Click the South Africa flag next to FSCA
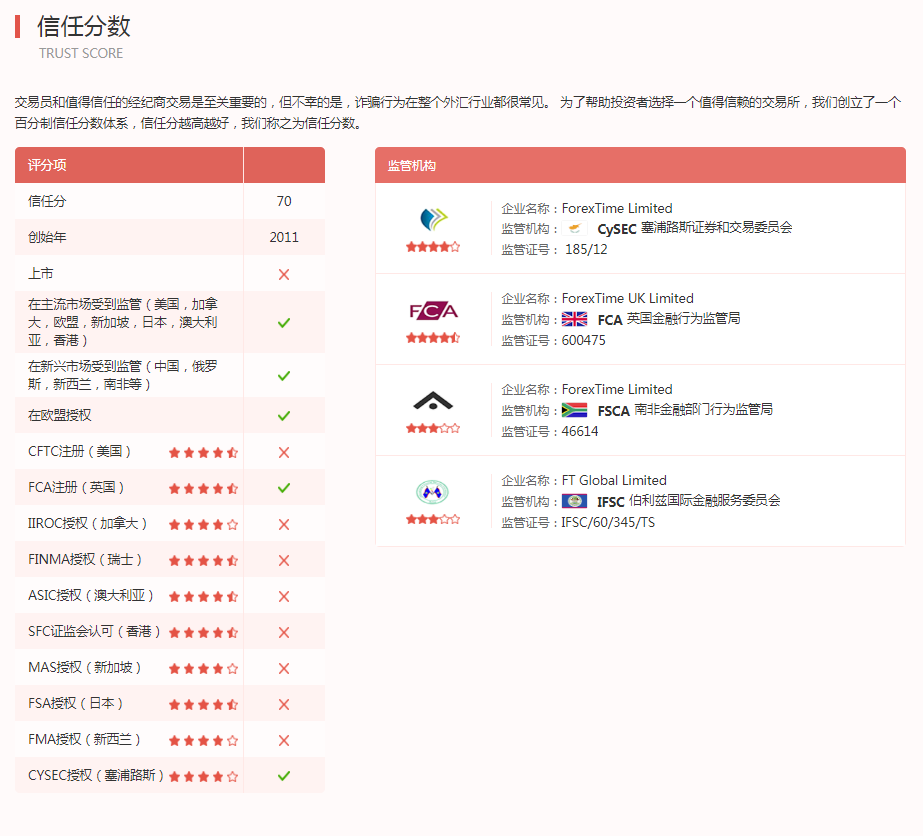Viewport: 923px width, 836px height. [x=575, y=410]
